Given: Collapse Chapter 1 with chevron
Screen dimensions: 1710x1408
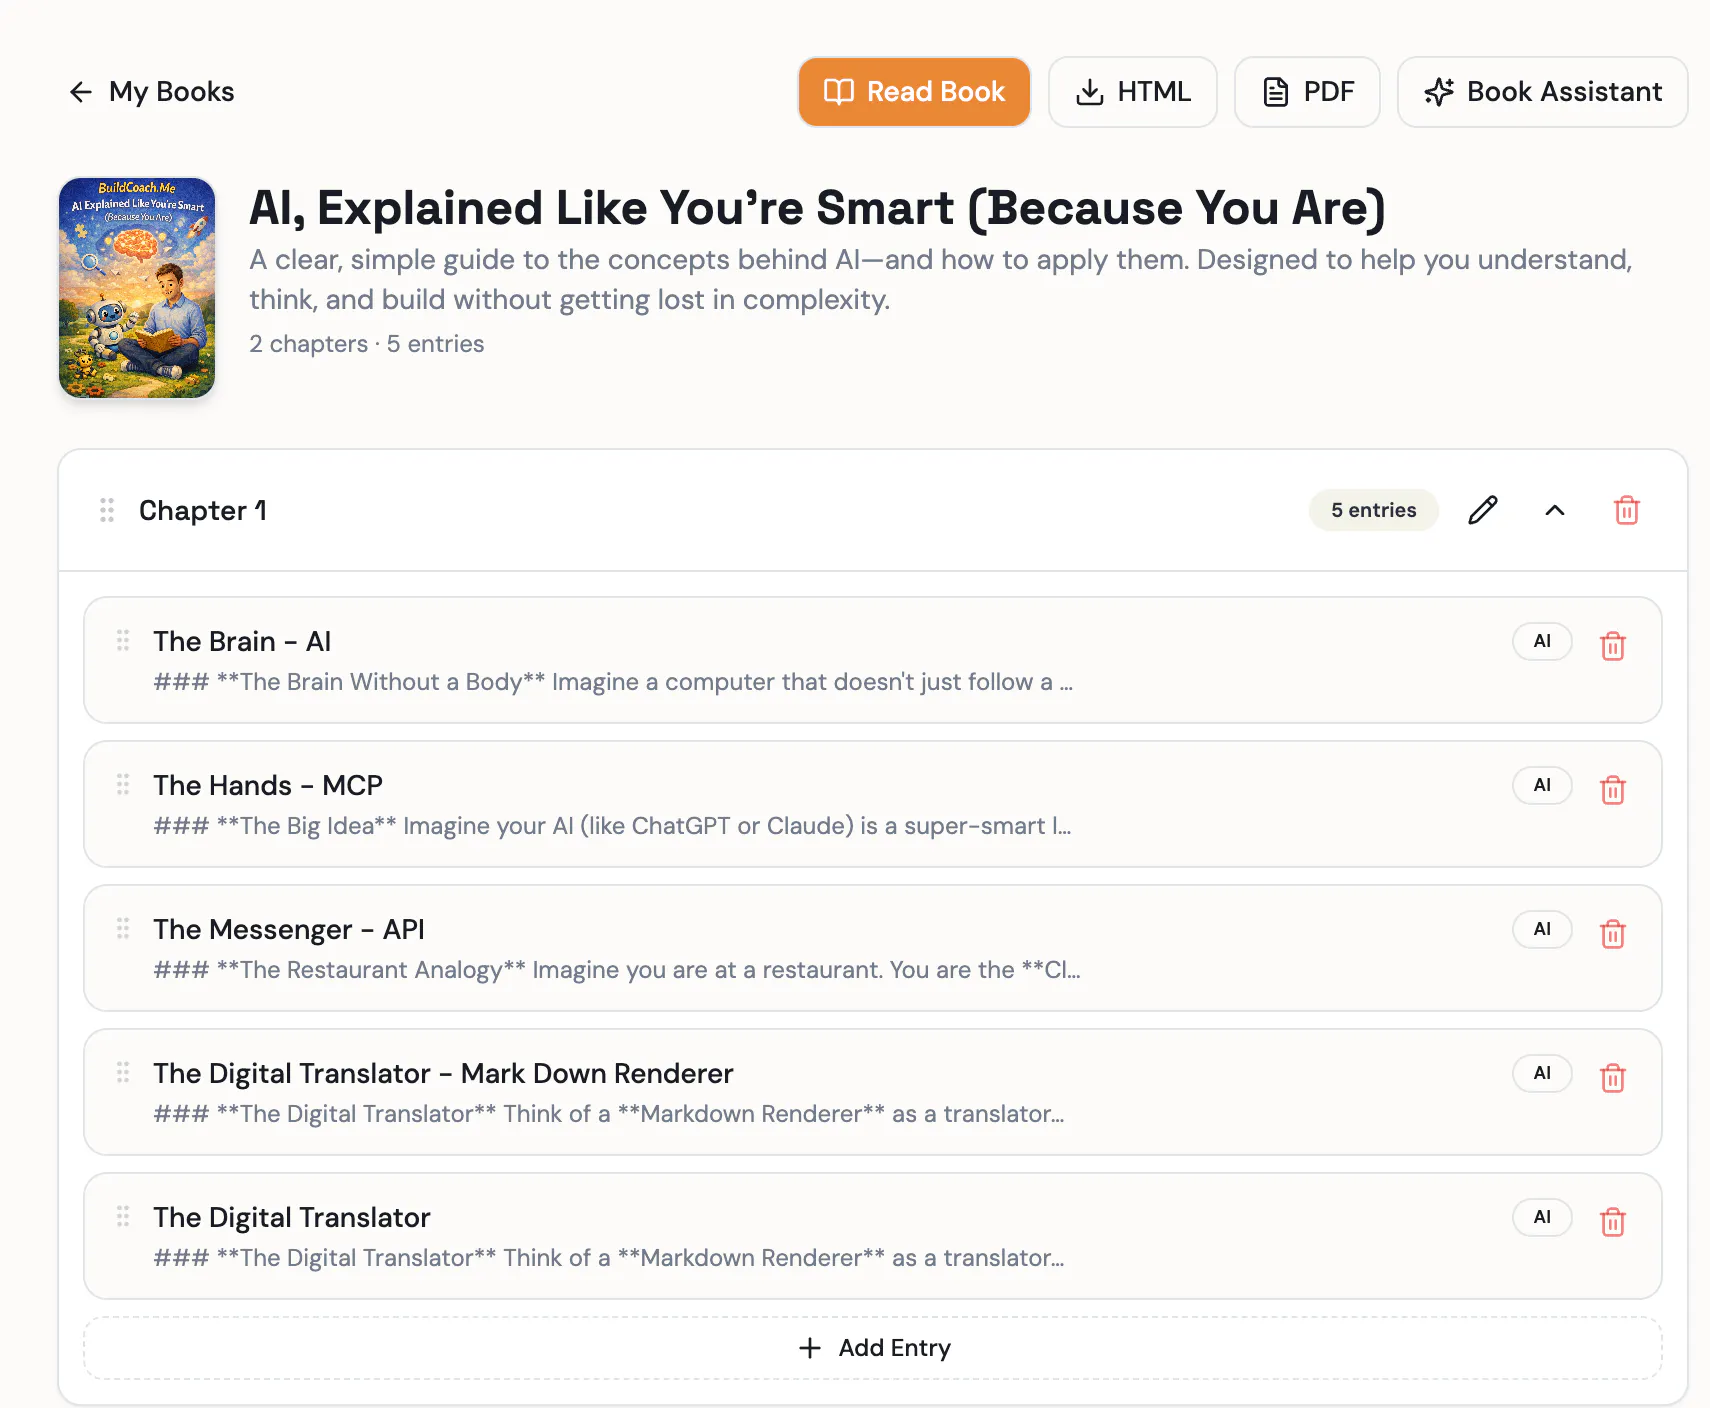Looking at the screenshot, I should 1554,510.
